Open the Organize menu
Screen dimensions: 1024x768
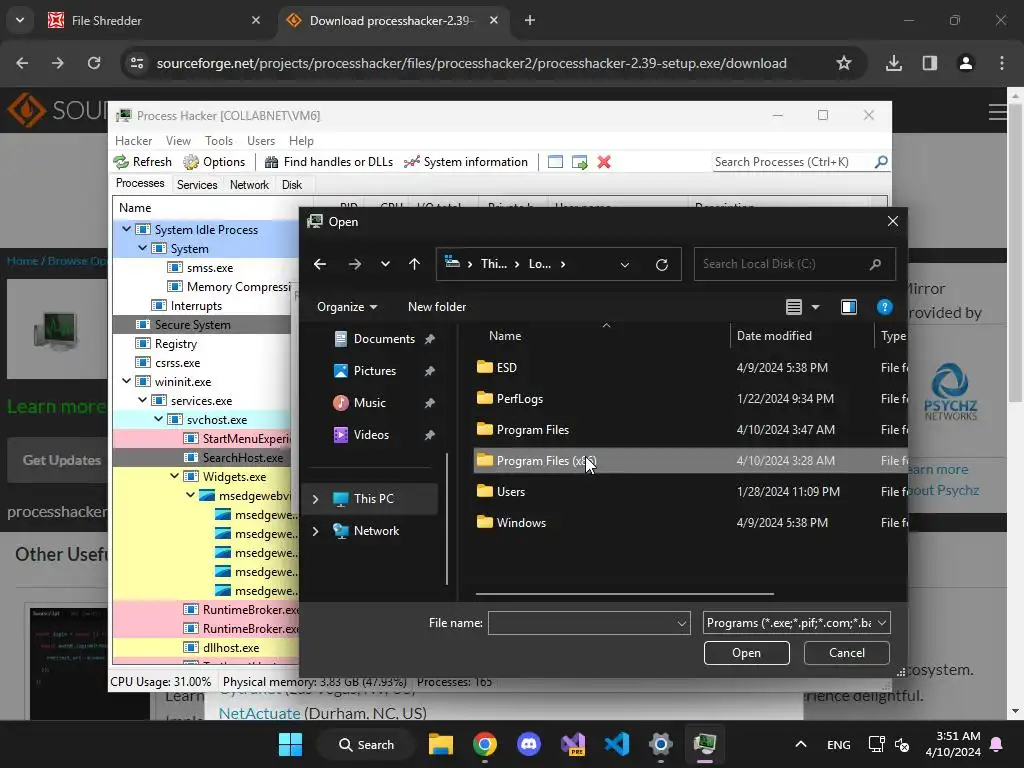(347, 307)
